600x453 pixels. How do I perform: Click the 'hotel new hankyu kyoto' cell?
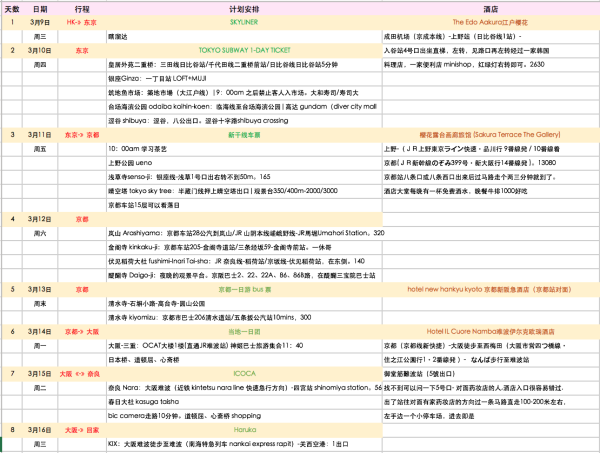(x=491, y=290)
